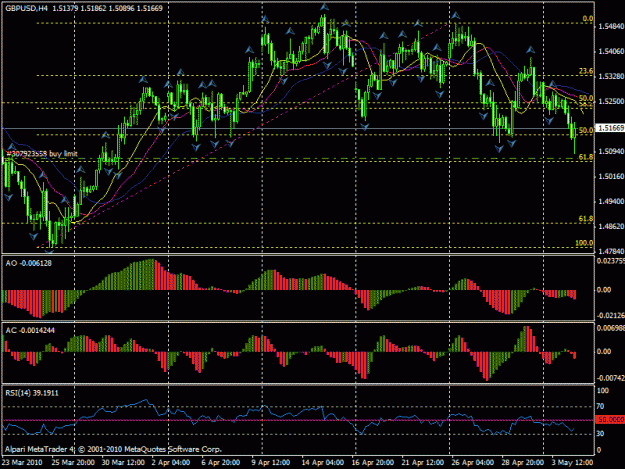Click the 1.50940 price axis label

(x=611, y=151)
